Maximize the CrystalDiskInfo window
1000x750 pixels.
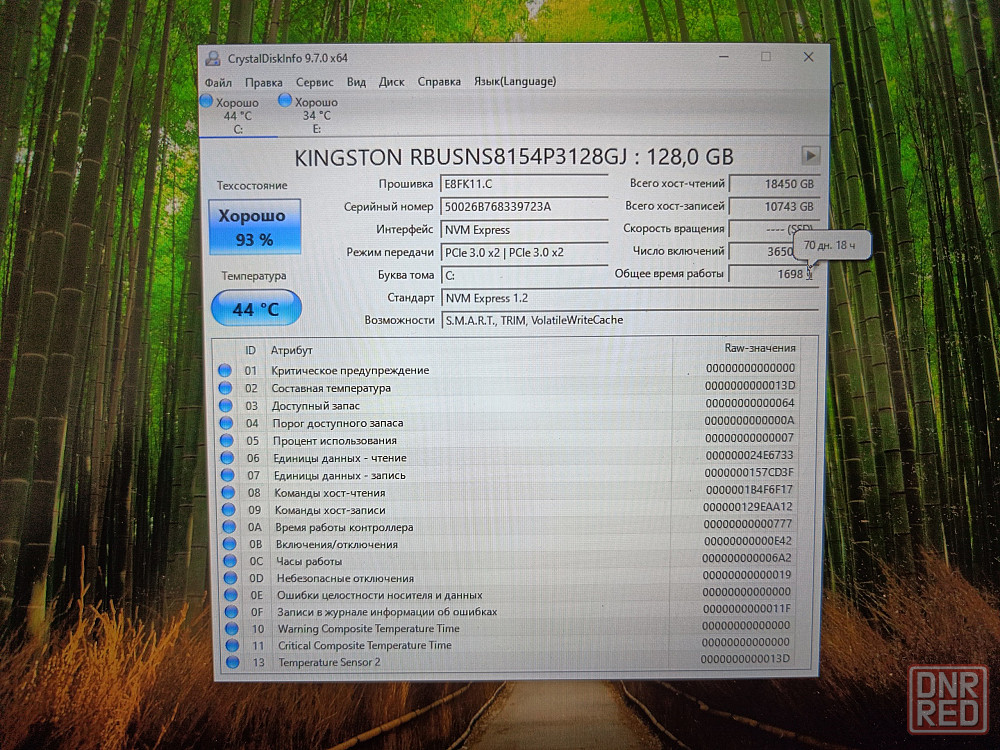click(x=766, y=57)
